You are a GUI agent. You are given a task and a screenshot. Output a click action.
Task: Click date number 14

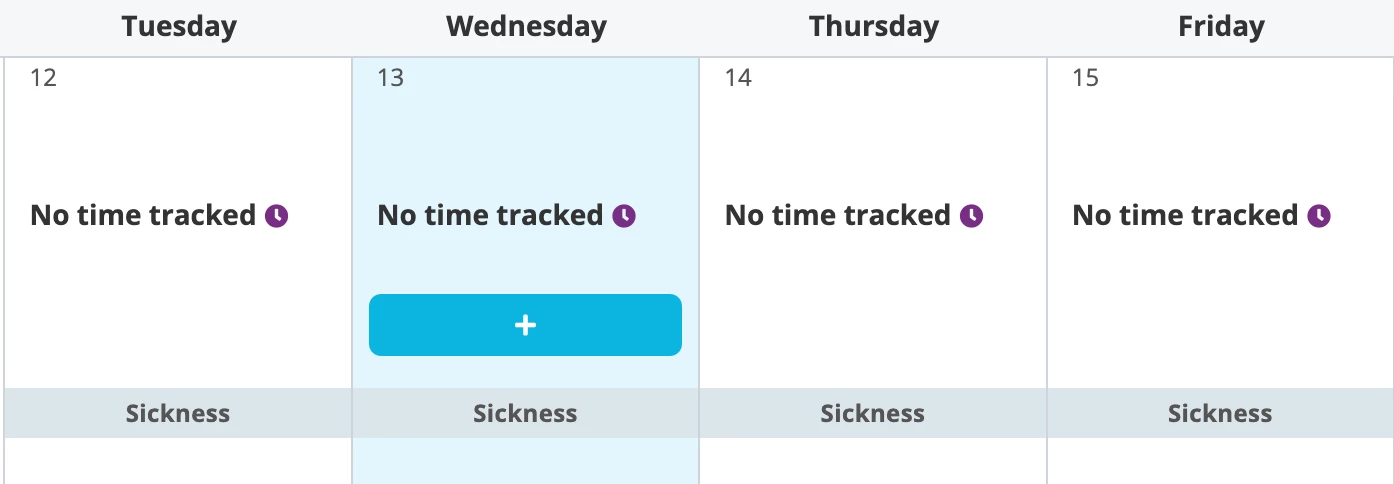(x=738, y=78)
